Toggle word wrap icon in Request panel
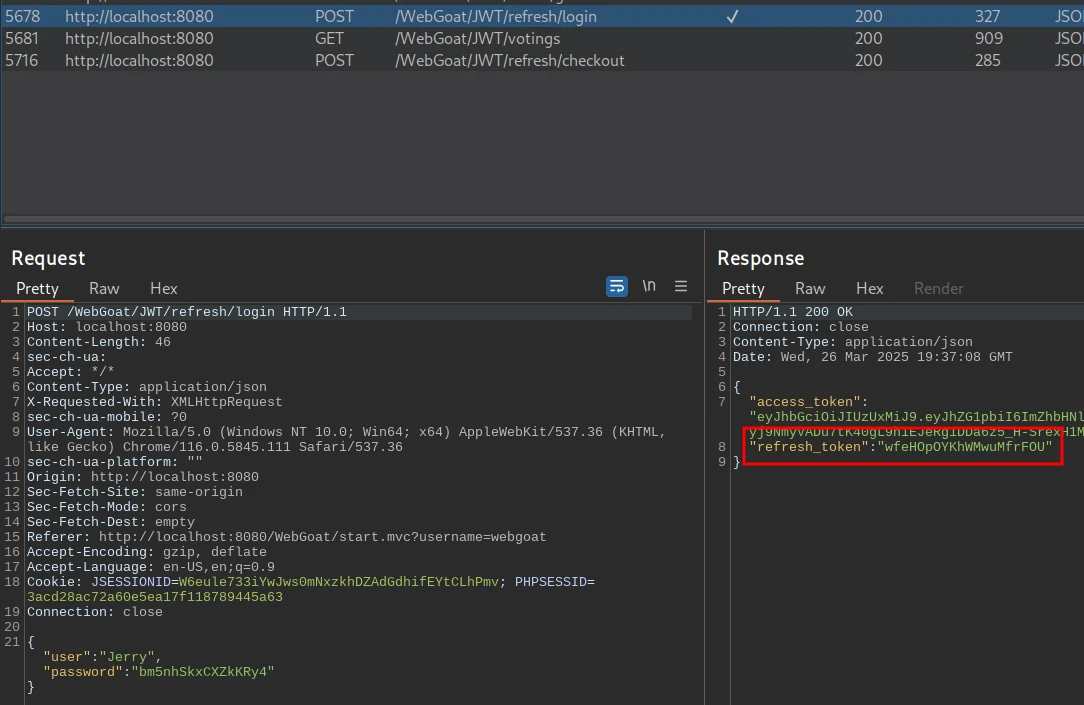 (x=617, y=286)
